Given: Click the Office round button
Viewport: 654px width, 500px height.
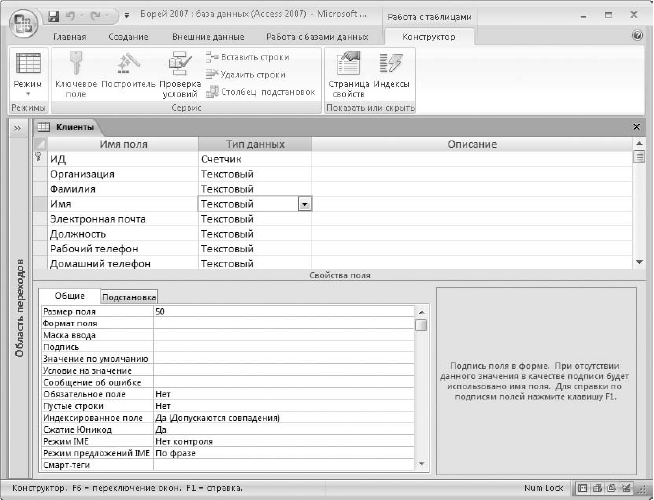Looking at the screenshot, I should point(24,23).
